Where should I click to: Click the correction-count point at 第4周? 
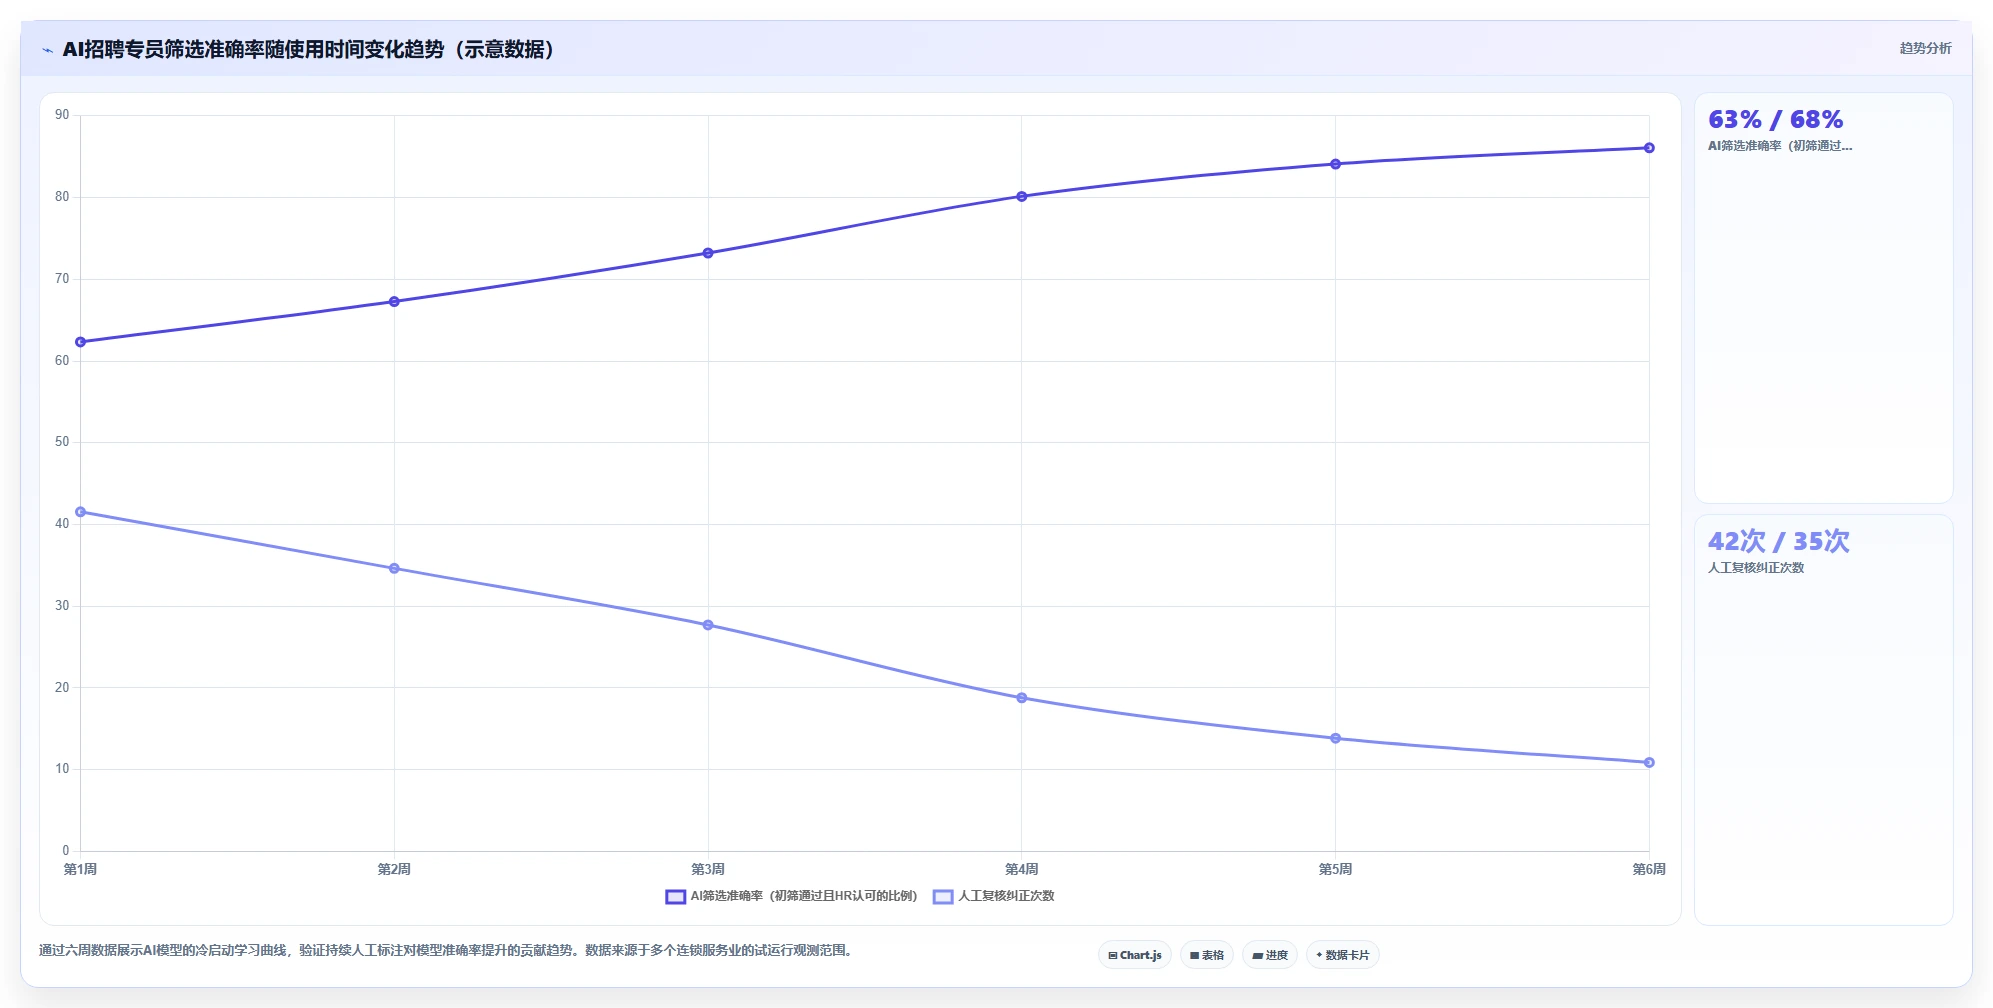point(1022,698)
